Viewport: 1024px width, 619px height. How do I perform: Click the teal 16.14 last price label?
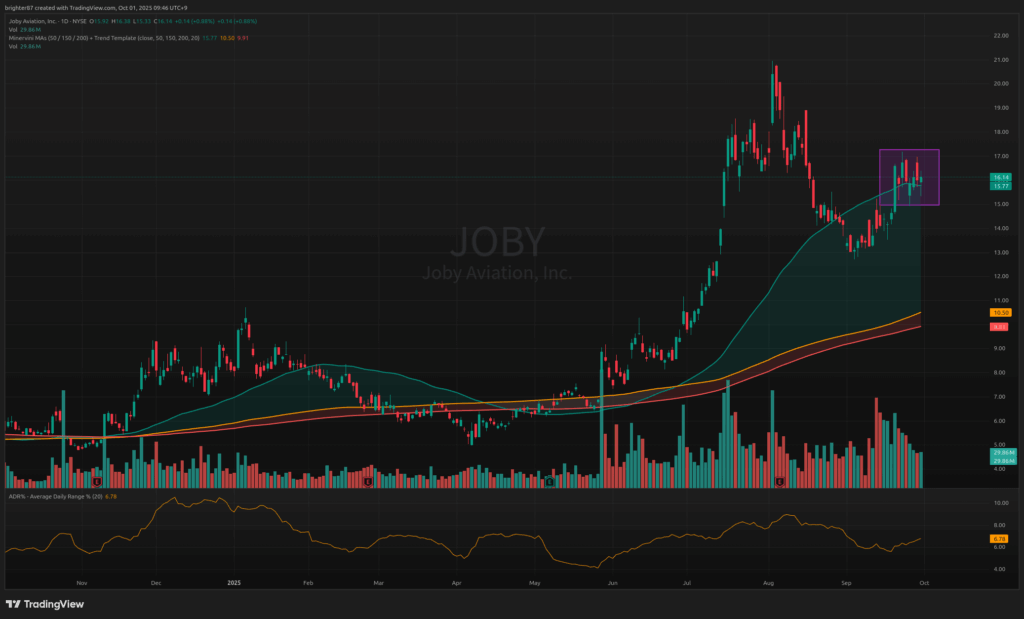(x=999, y=176)
